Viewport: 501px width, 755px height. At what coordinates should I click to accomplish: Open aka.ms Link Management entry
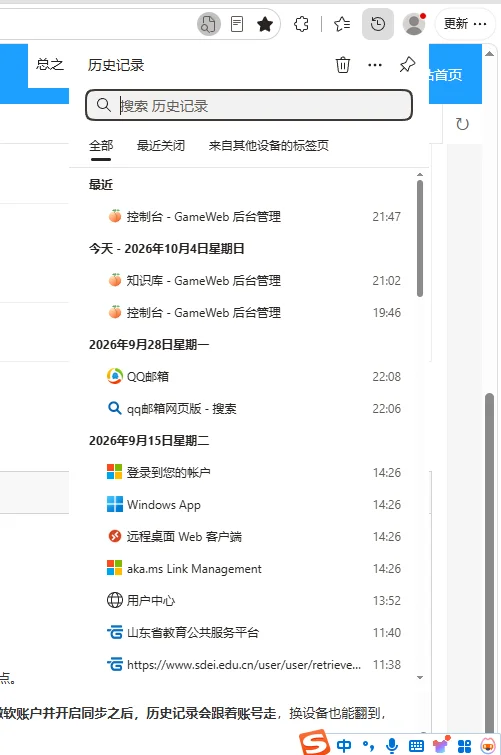point(249,569)
